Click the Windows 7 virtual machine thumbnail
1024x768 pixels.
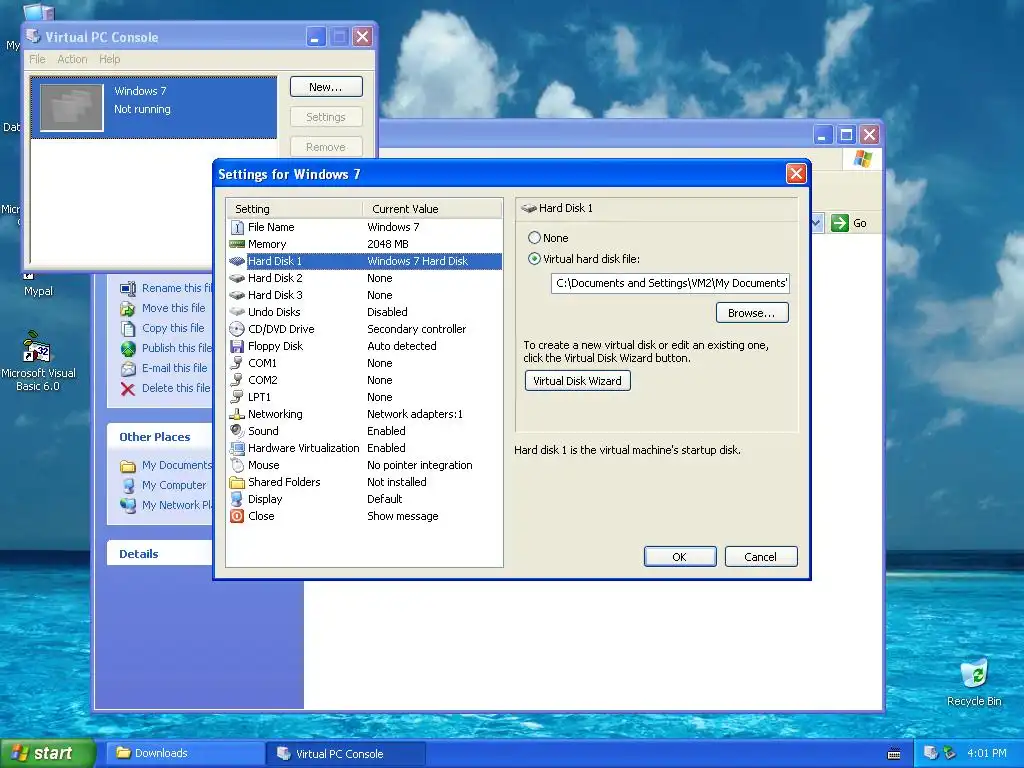(72, 107)
